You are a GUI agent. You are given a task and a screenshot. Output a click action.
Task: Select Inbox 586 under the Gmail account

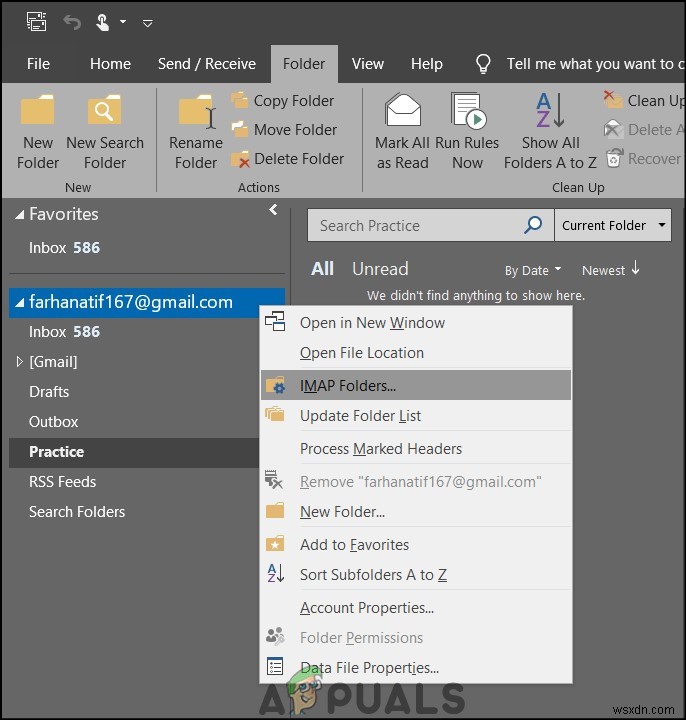pyautogui.click(x=64, y=332)
